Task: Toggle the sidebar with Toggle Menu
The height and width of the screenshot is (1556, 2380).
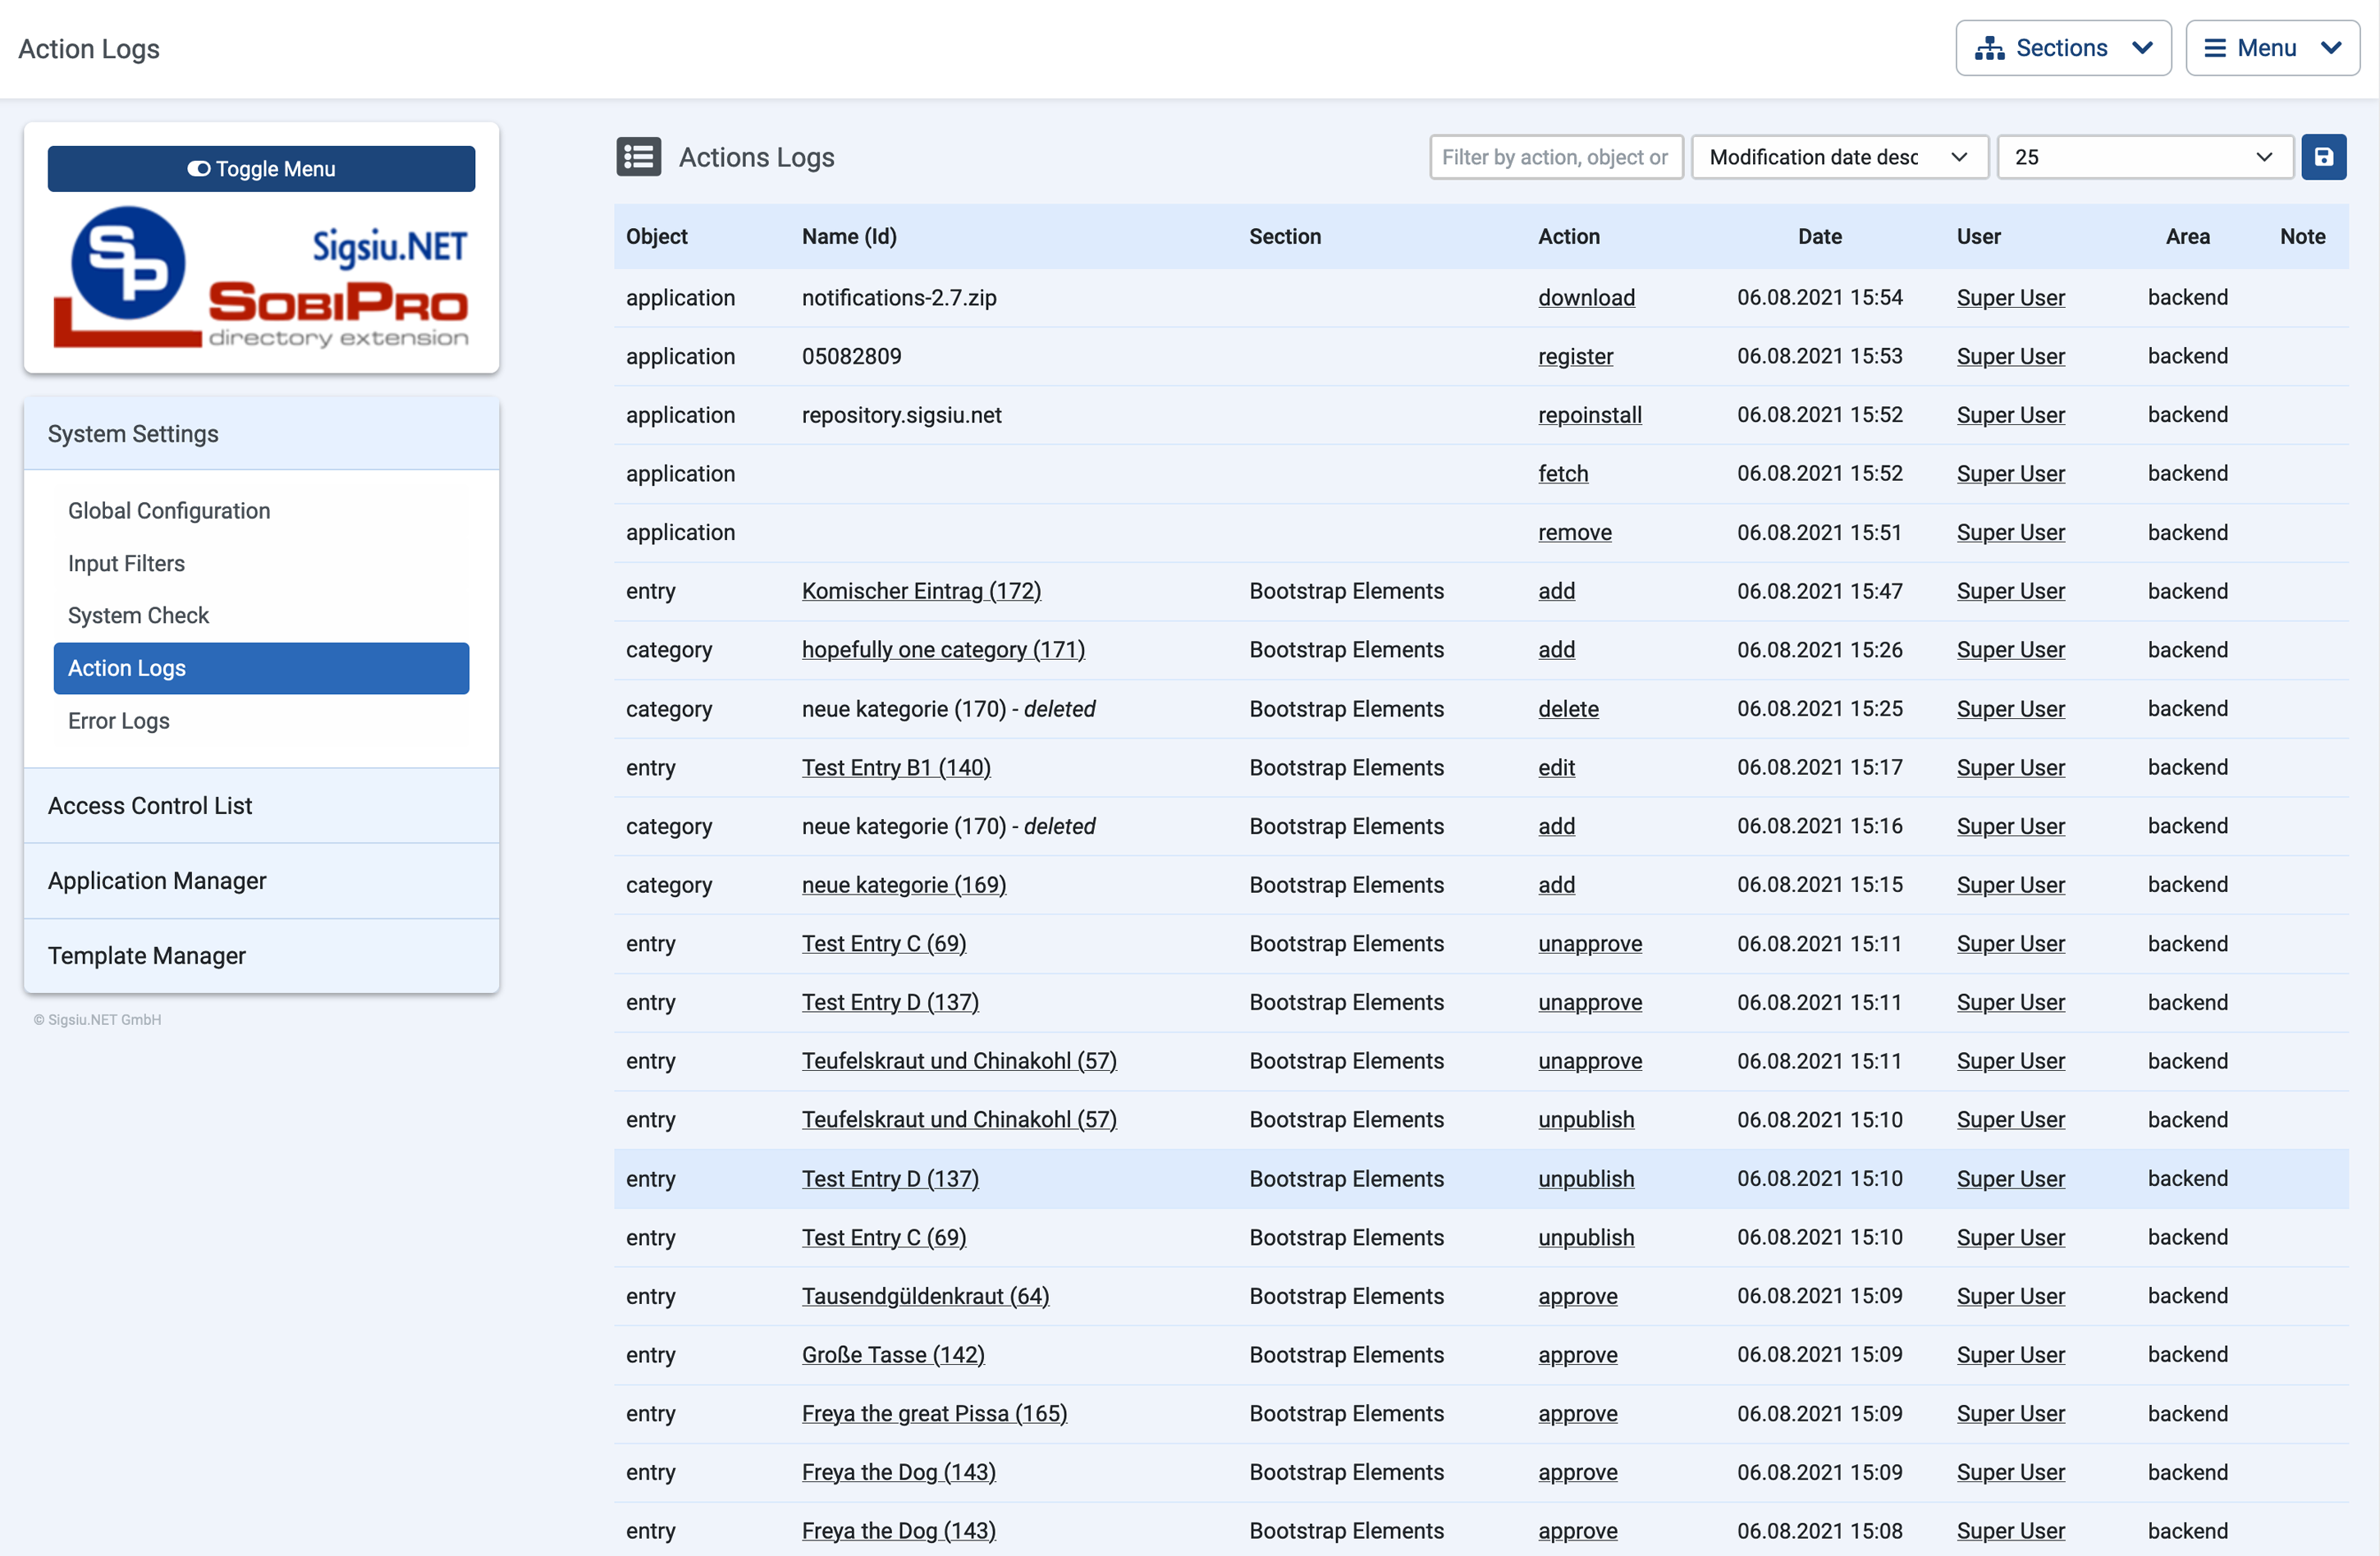Action: pos(261,169)
